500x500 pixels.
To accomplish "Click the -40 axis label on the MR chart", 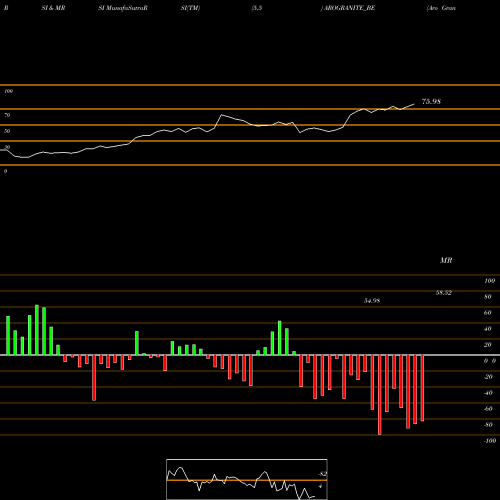I will tap(488, 393).
